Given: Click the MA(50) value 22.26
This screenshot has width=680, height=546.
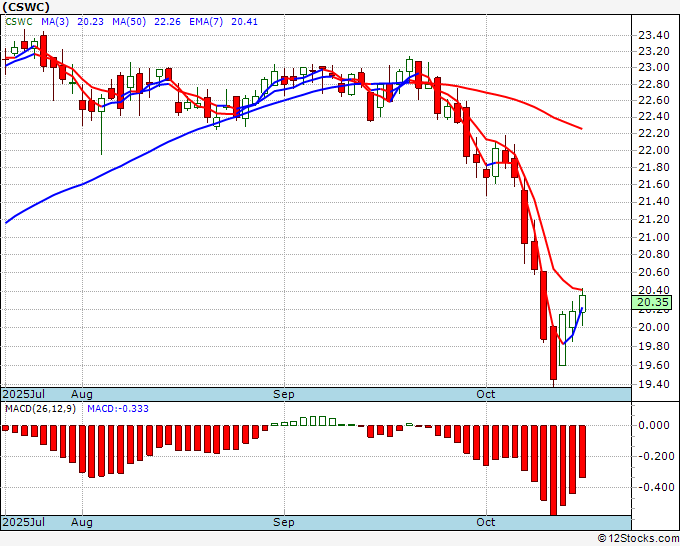Looking at the screenshot, I should click(x=167, y=22).
